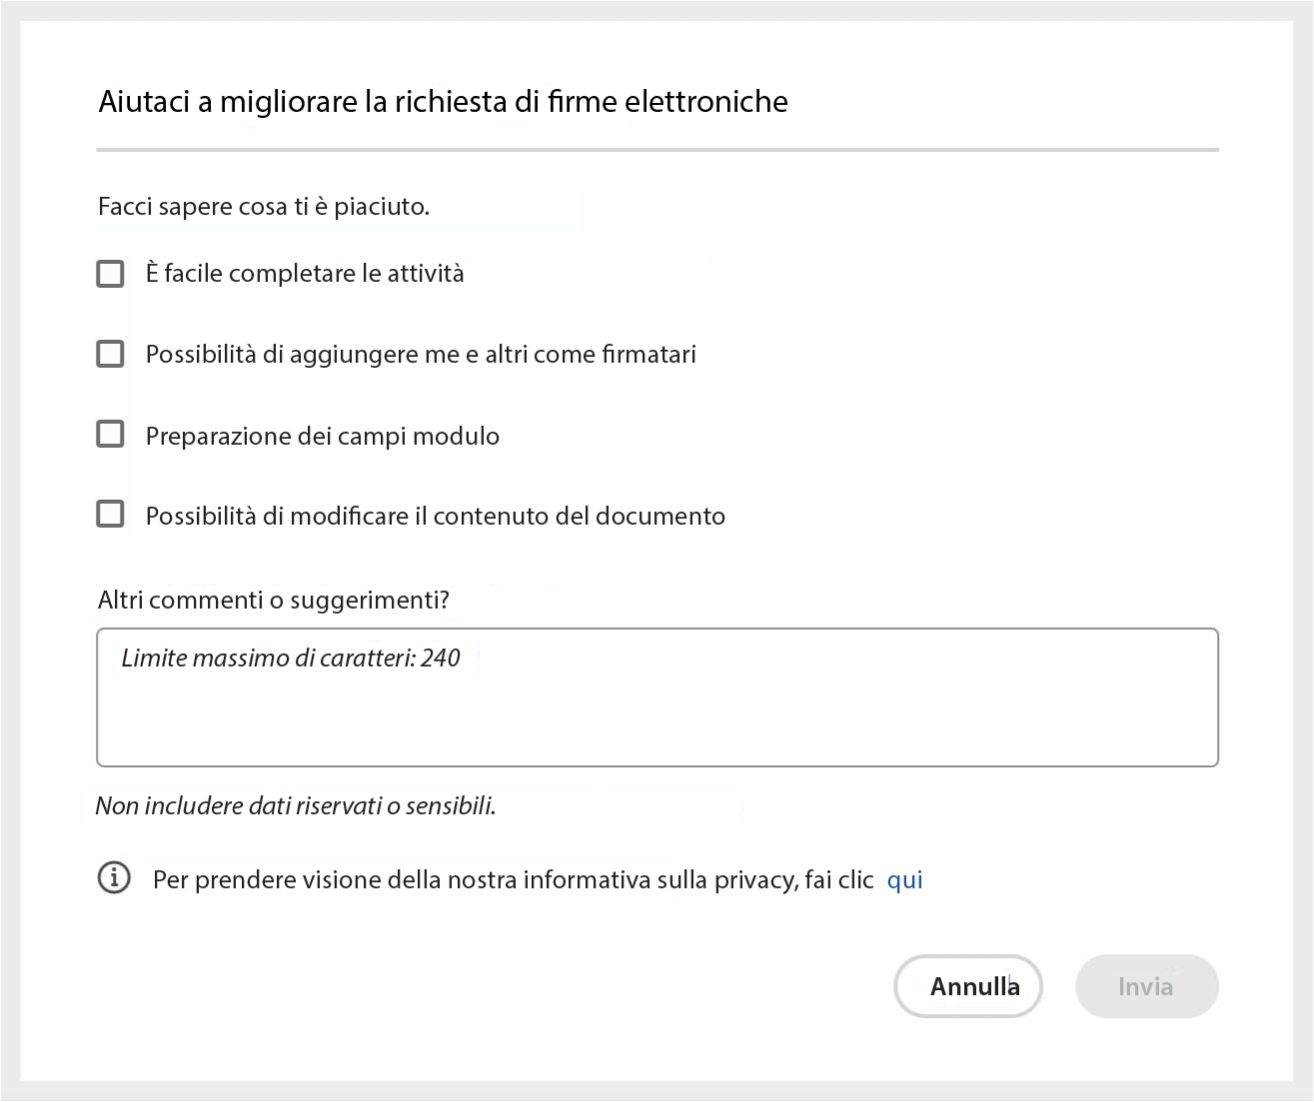Click the separator line under the title
The height and width of the screenshot is (1102, 1314).
(655, 148)
